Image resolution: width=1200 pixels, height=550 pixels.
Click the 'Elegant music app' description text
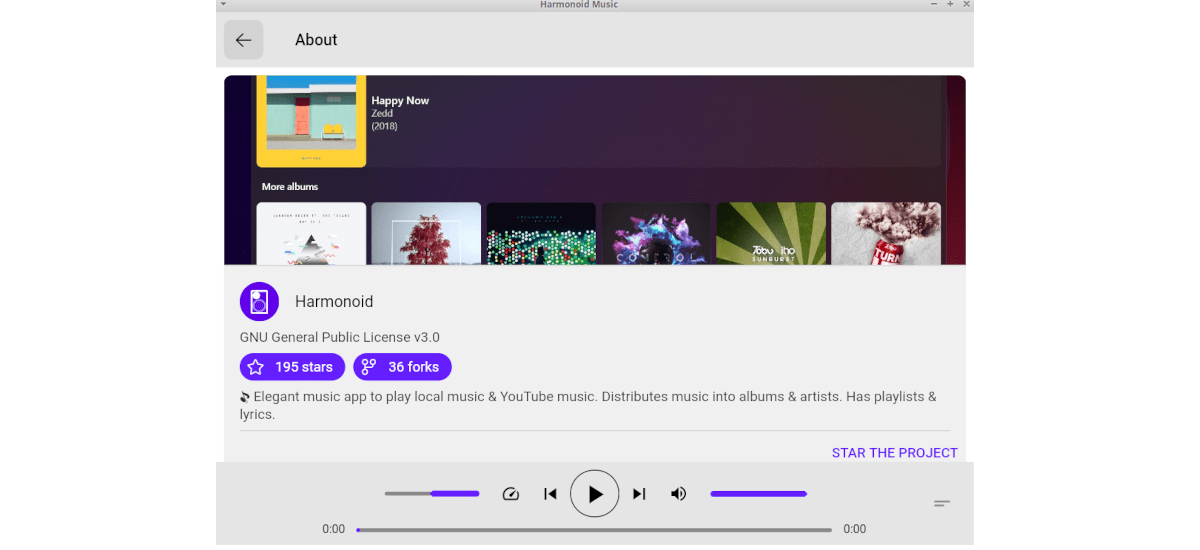tap(588, 405)
